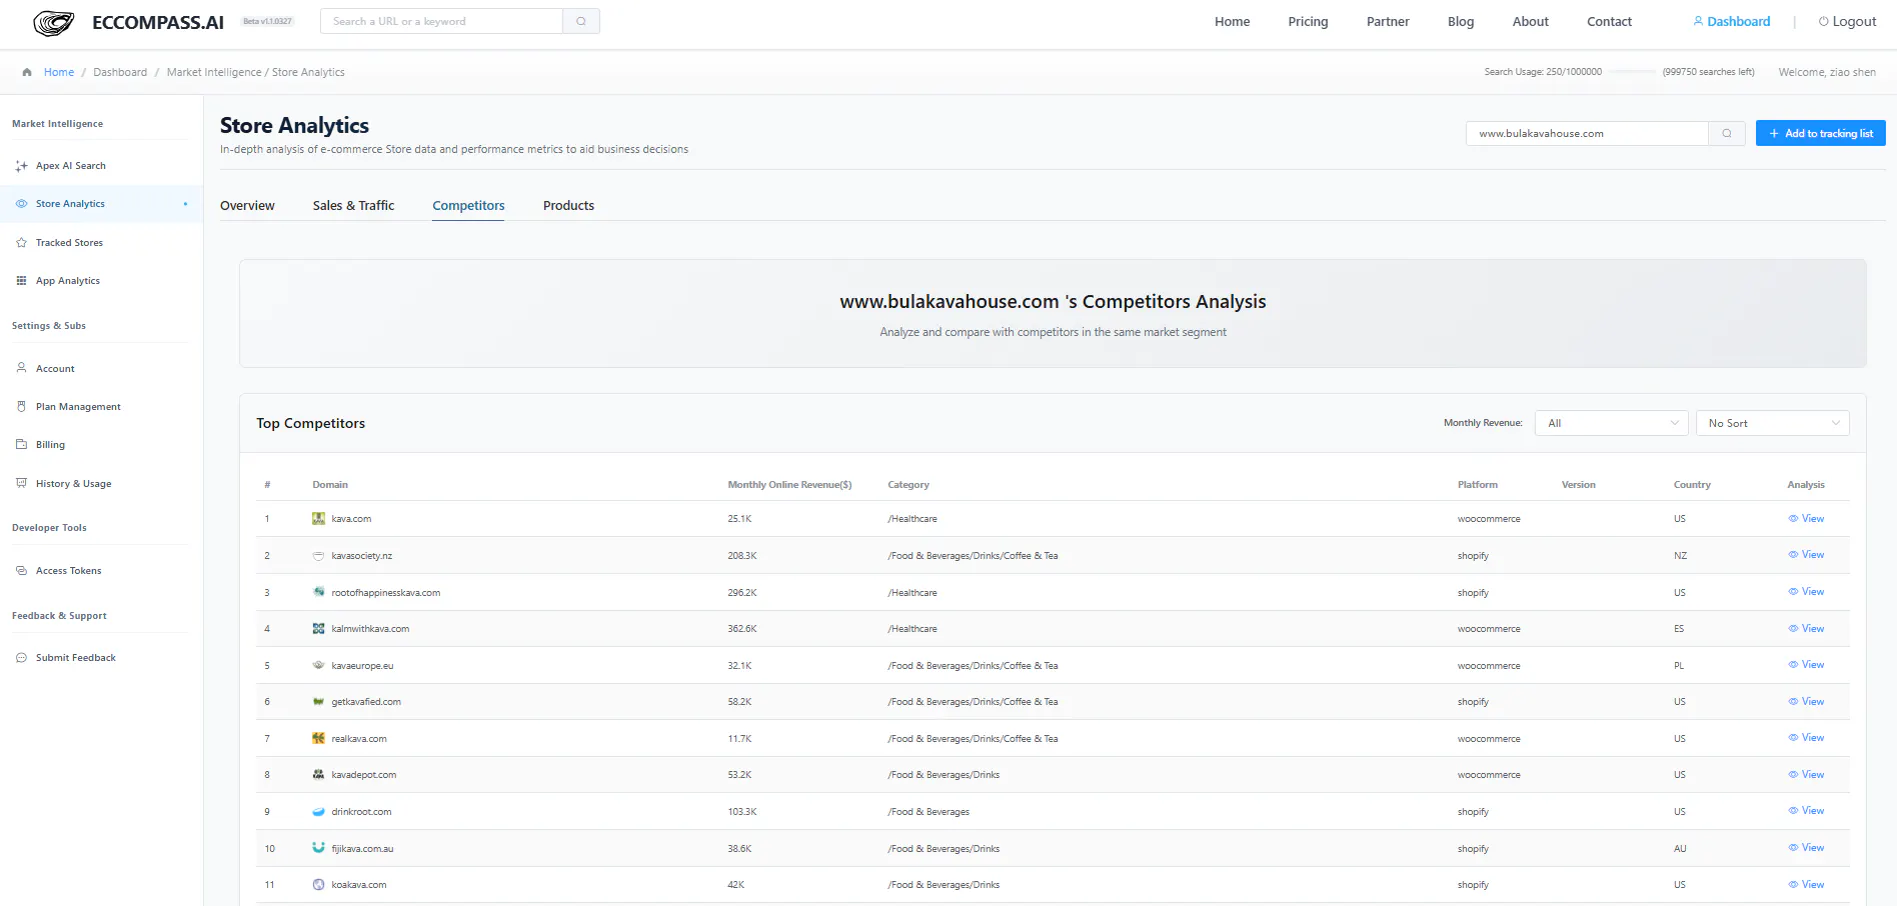Click Add to tracking list button
This screenshot has width=1897, height=906.
click(1820, 133)
